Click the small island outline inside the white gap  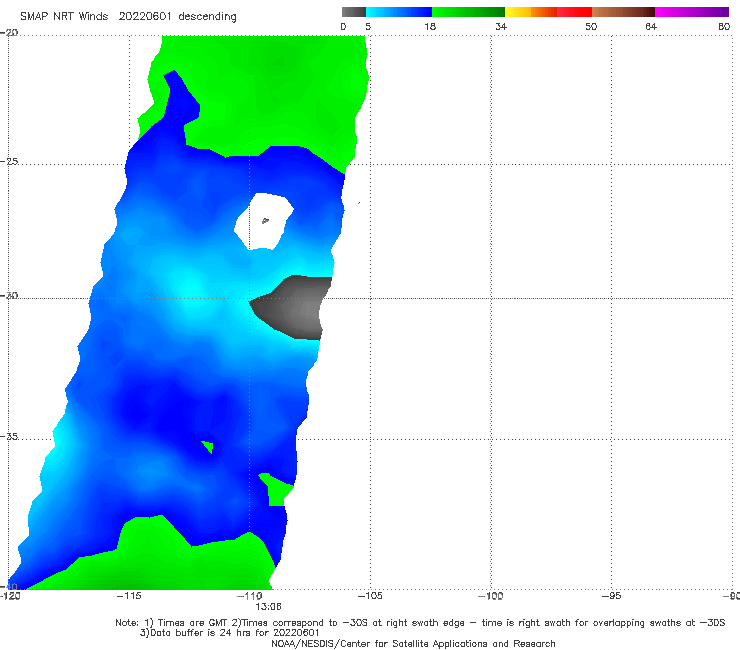click(x=265, y=220)
